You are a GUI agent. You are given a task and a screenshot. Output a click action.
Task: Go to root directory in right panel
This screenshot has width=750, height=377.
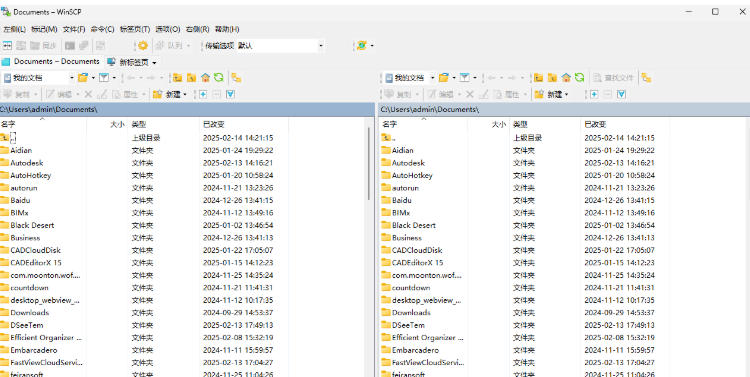[x=552, y=78]
